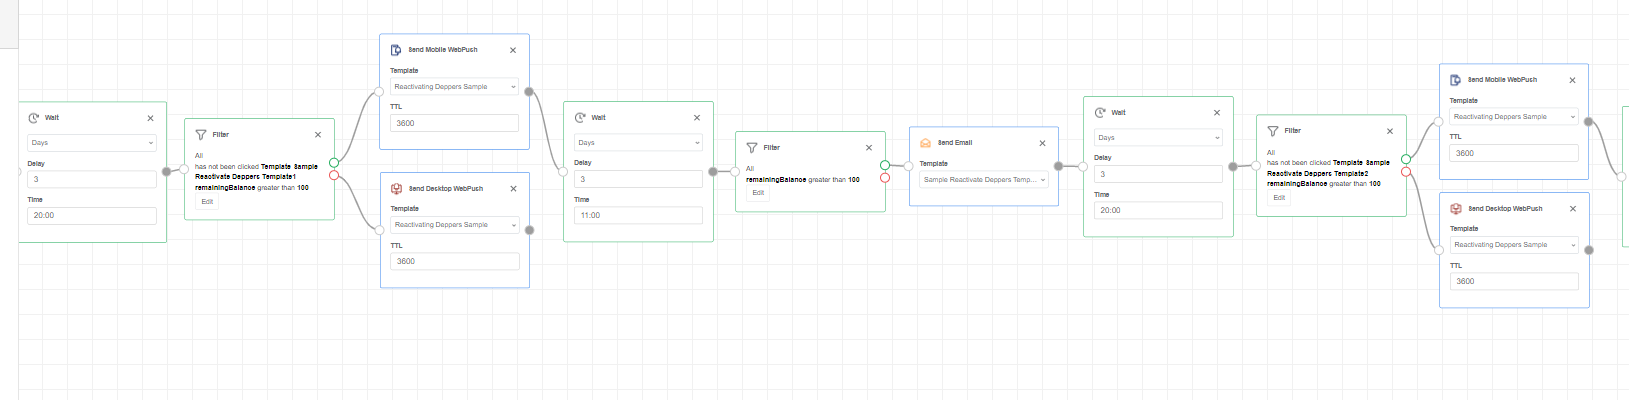
Task: Click the 11:00 Time input field
Action: tap(637, 215)
